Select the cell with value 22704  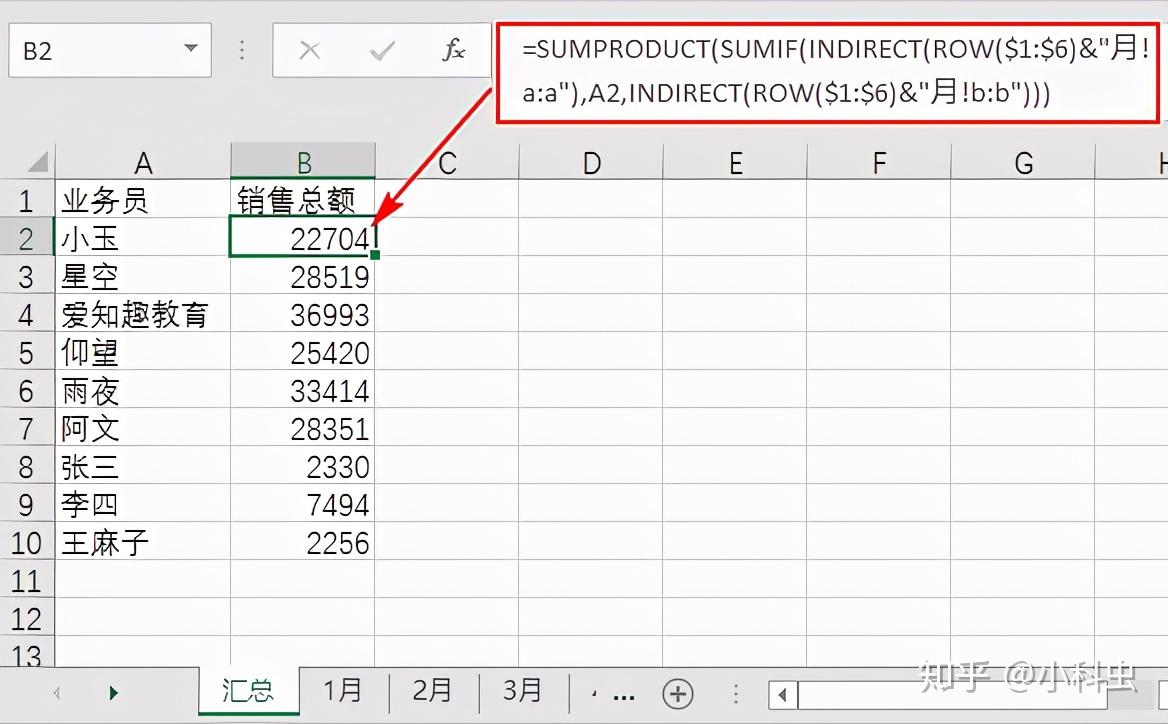tap(303, 238)
